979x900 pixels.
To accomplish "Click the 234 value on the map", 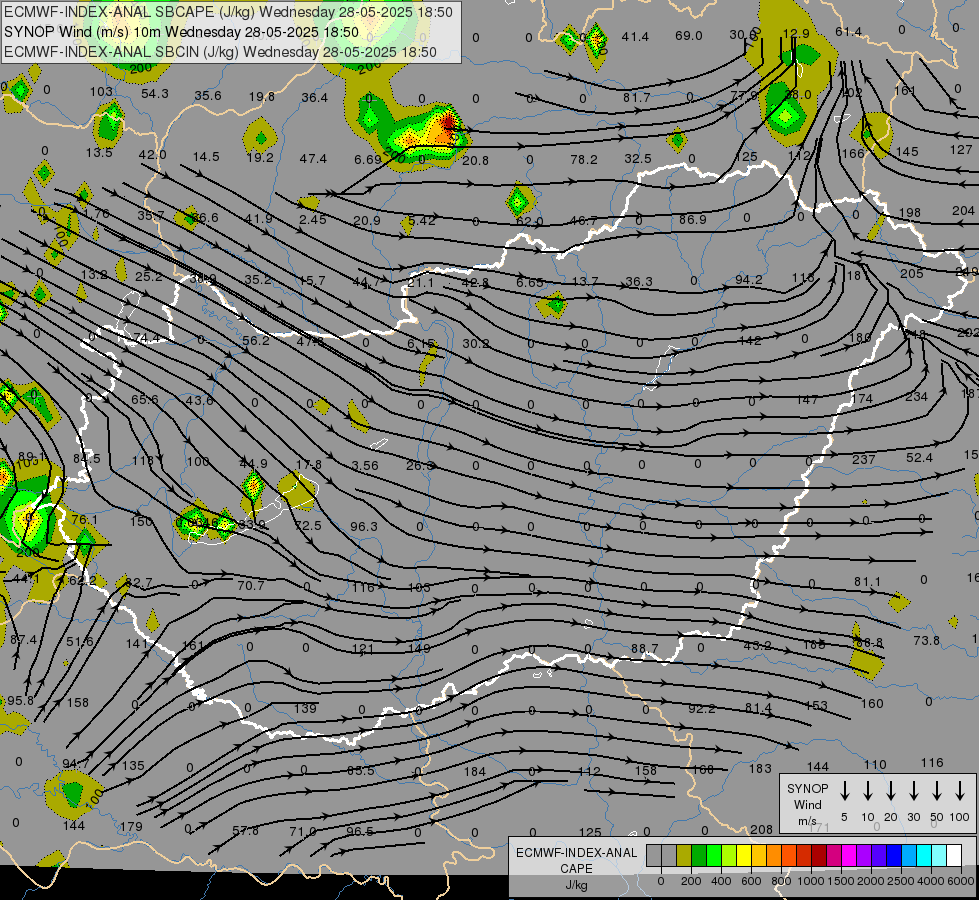I will click(x=917, y=397).
